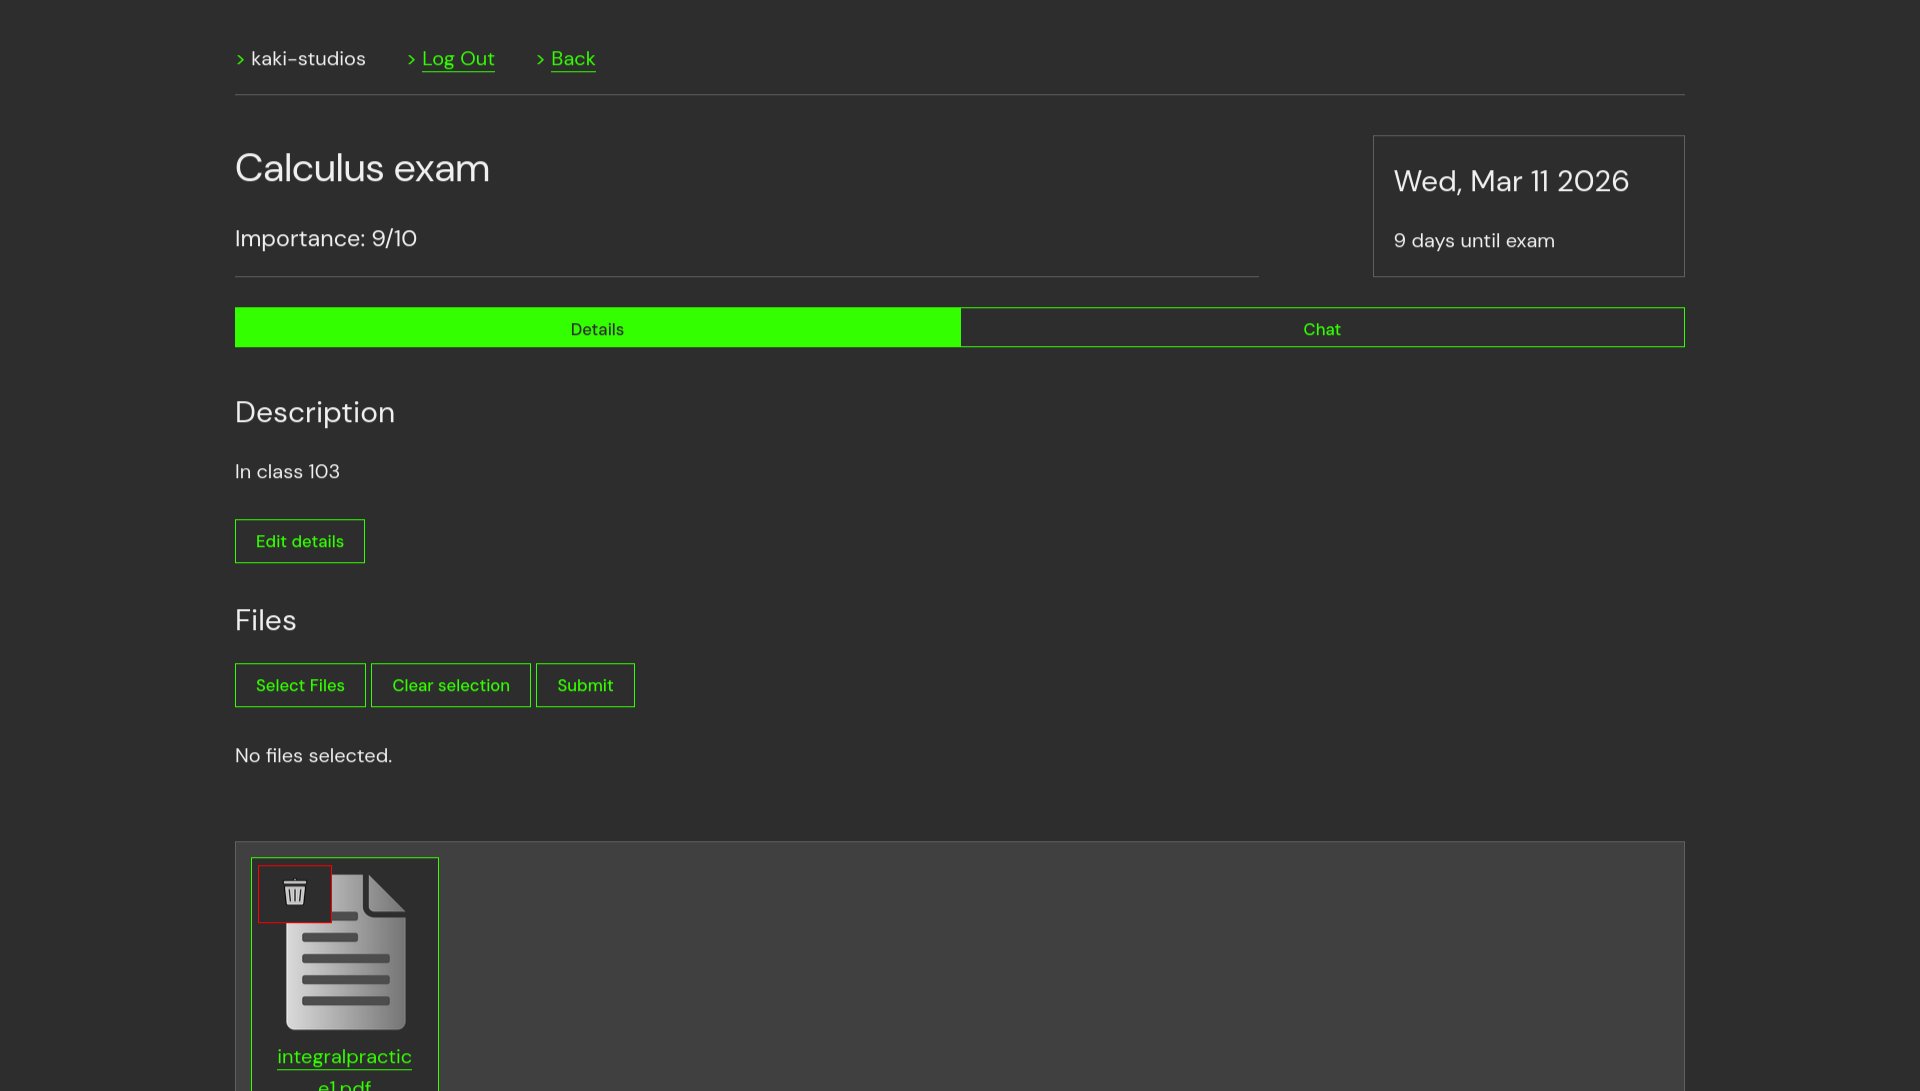Open Edit details for the exam
Viewport: 1920px width, 1091px height.
(x=299, y=541)
